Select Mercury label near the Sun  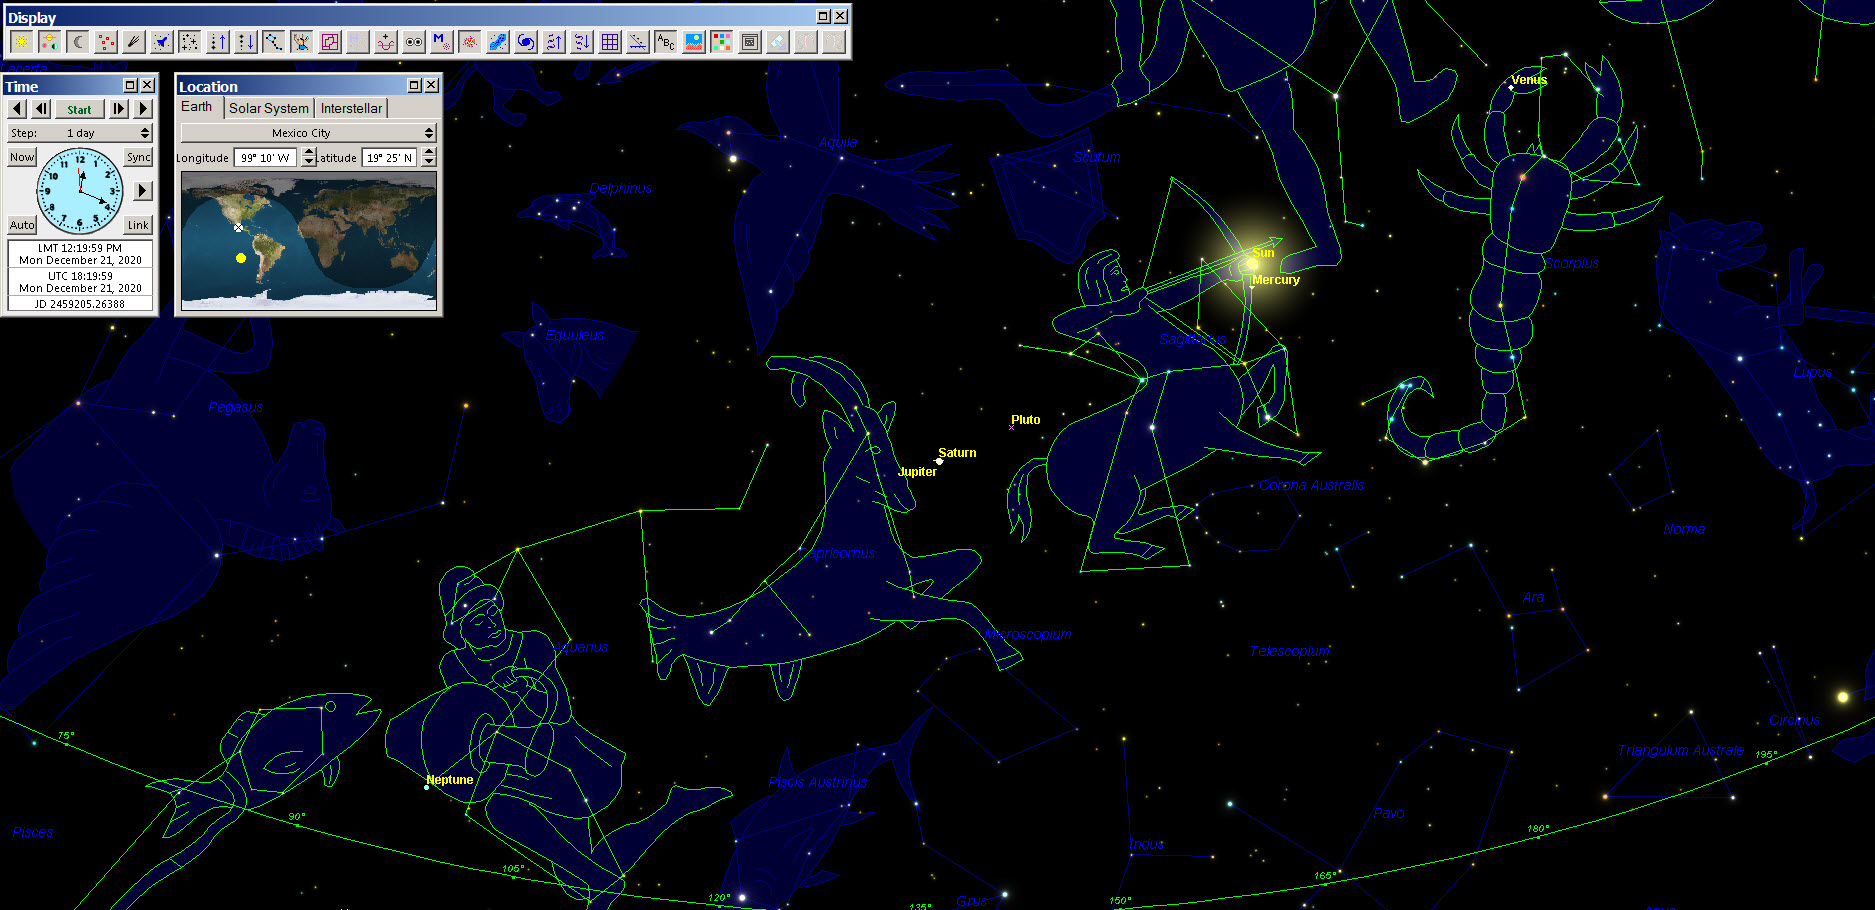click(1275, 280)
